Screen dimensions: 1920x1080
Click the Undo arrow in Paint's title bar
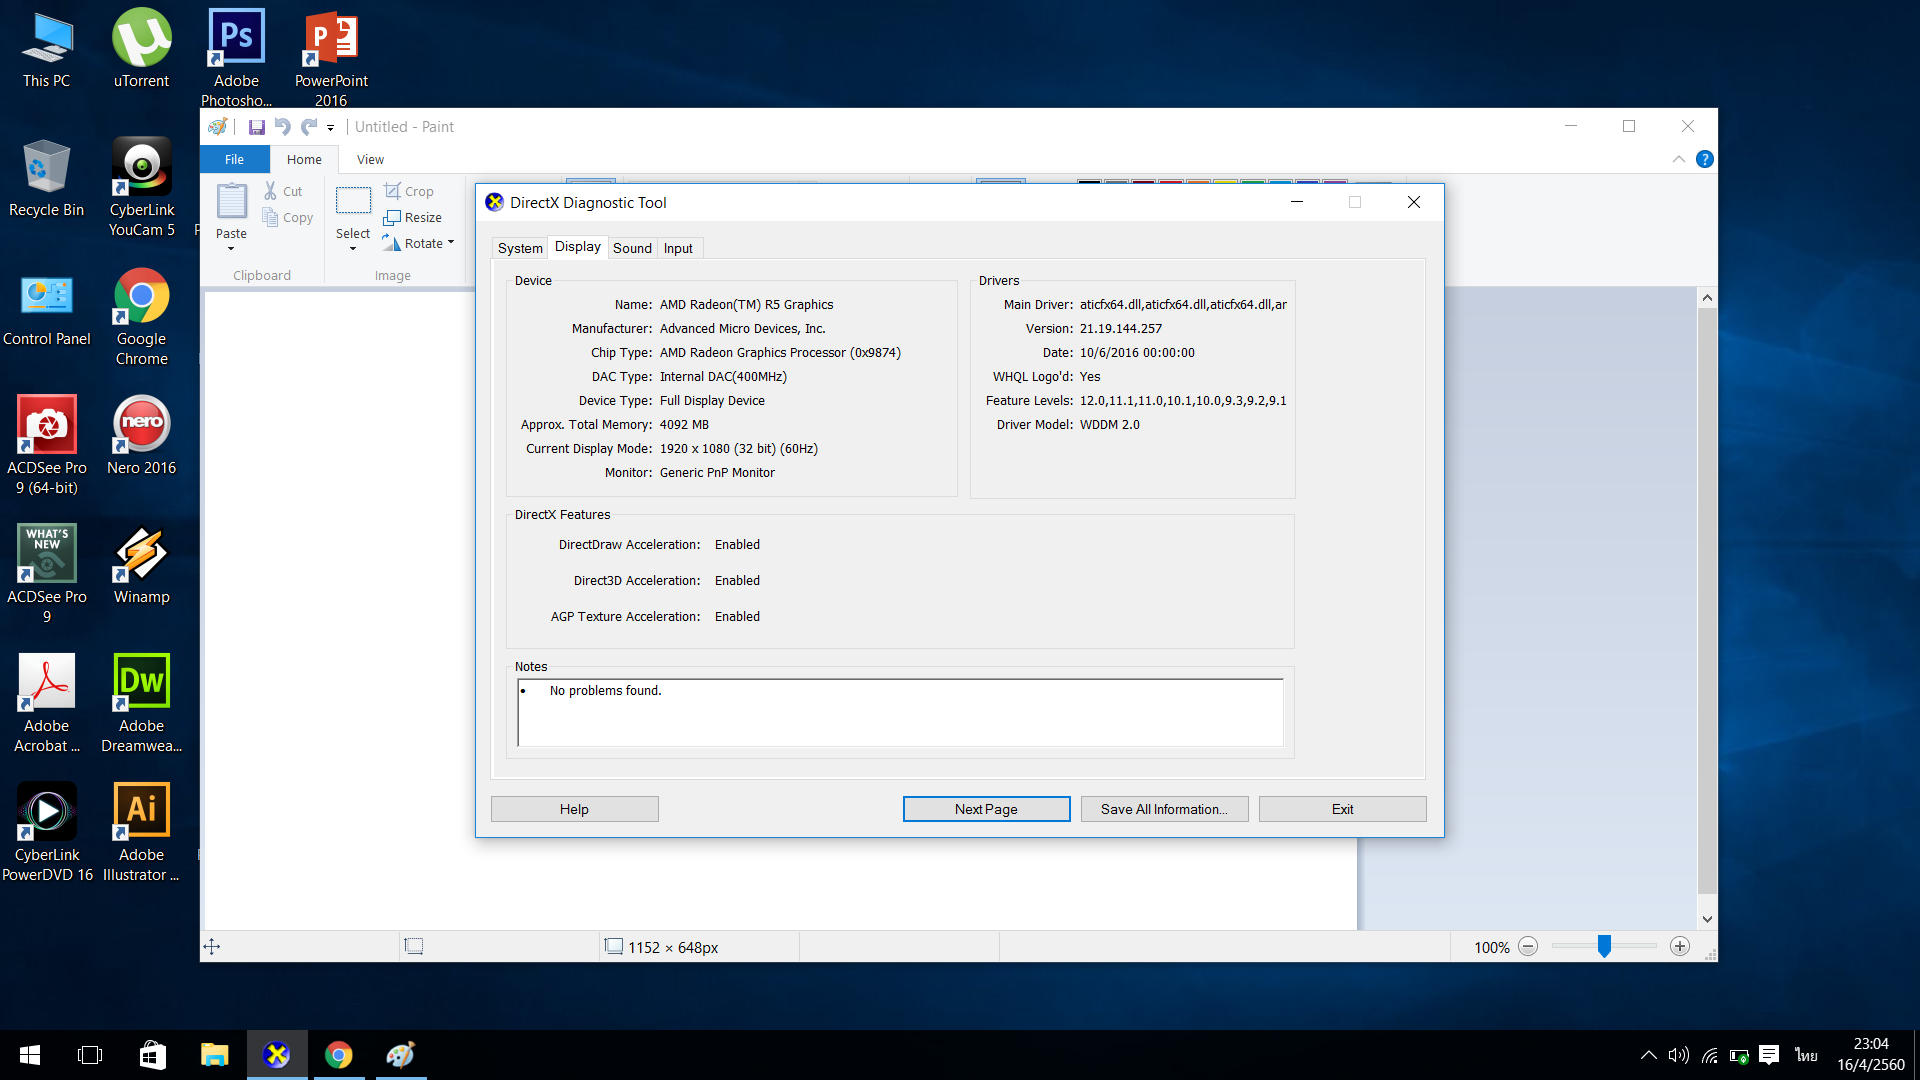pos(283,127)
